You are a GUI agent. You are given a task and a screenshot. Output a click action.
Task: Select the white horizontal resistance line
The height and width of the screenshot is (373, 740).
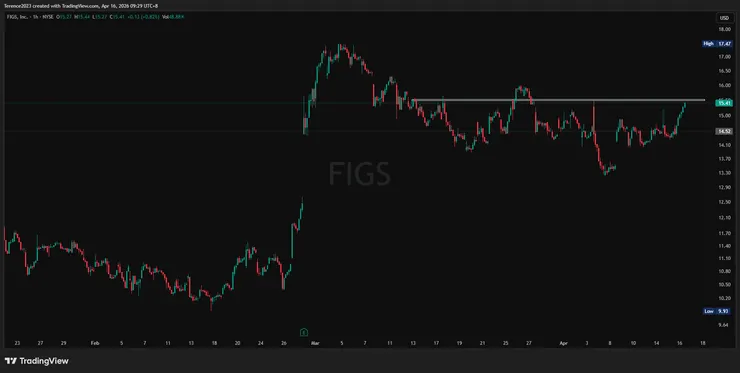[x=558, y=100]
